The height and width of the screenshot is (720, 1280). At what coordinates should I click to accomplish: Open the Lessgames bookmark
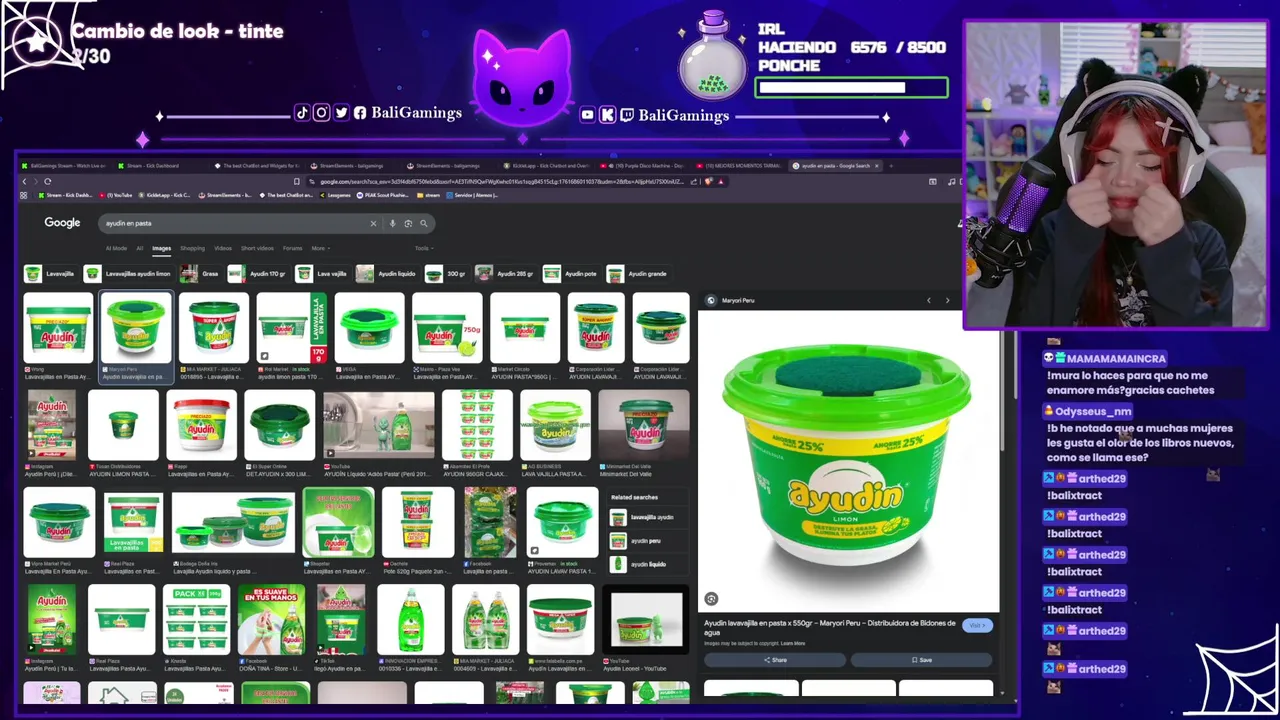(x=334, y=195)
